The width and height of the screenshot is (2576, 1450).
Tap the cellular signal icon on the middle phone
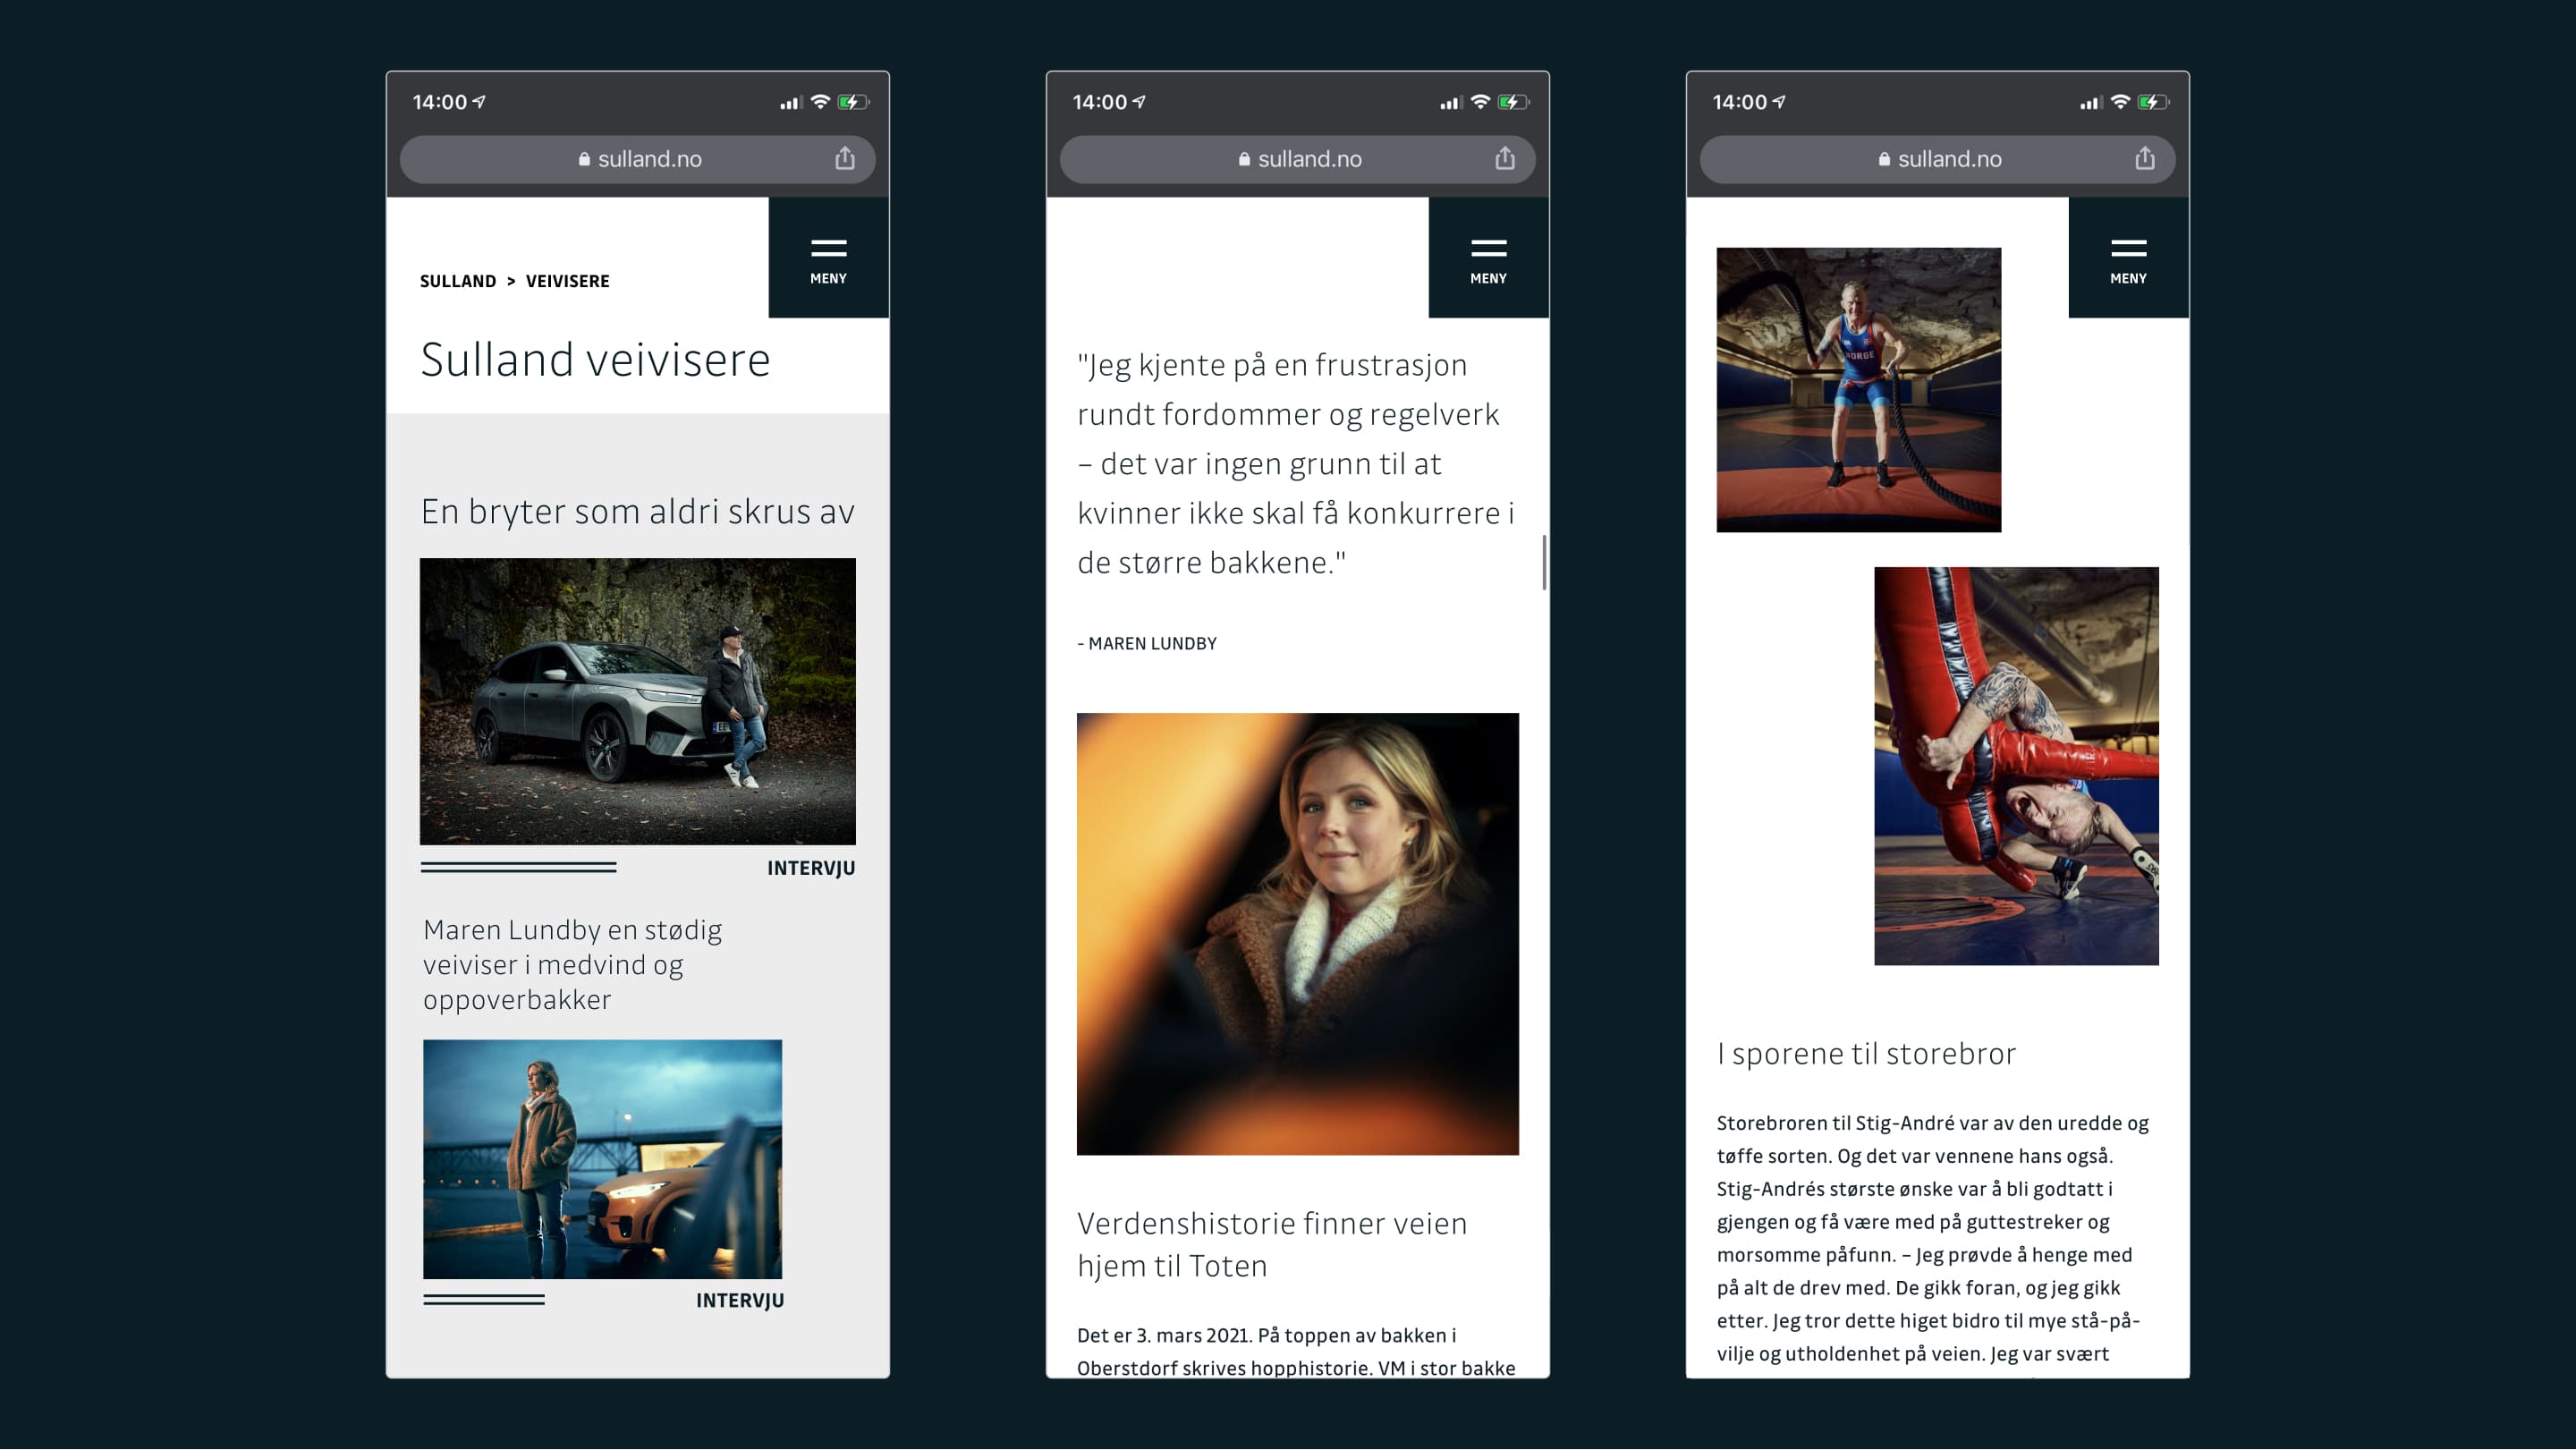[x=1451, y=103]
